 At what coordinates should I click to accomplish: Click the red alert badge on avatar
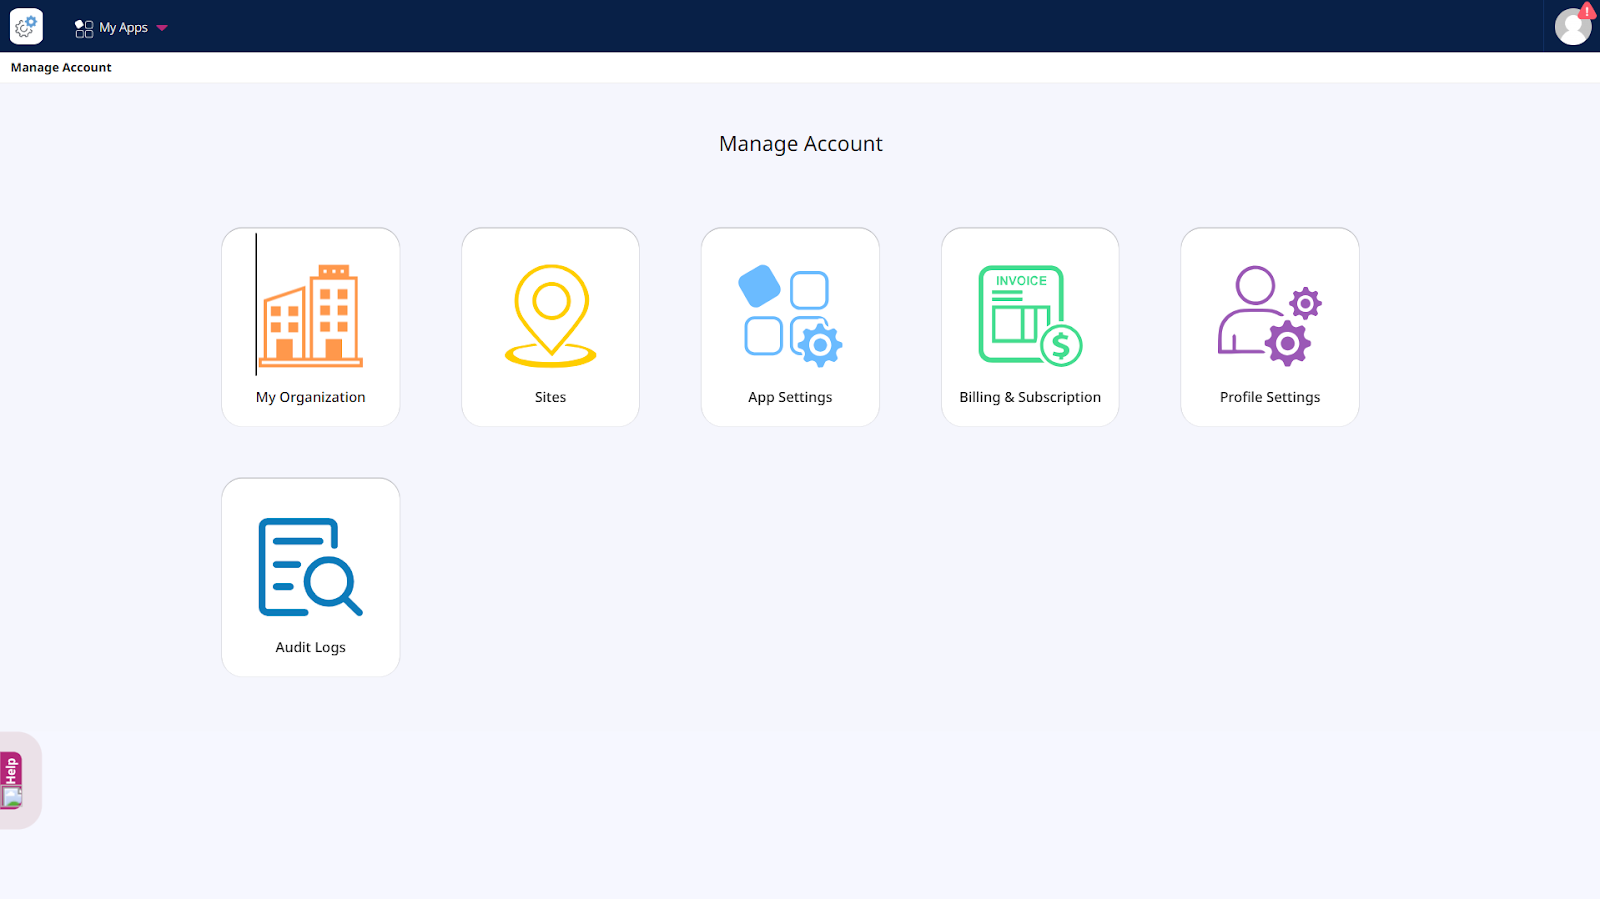point(1587,11)
